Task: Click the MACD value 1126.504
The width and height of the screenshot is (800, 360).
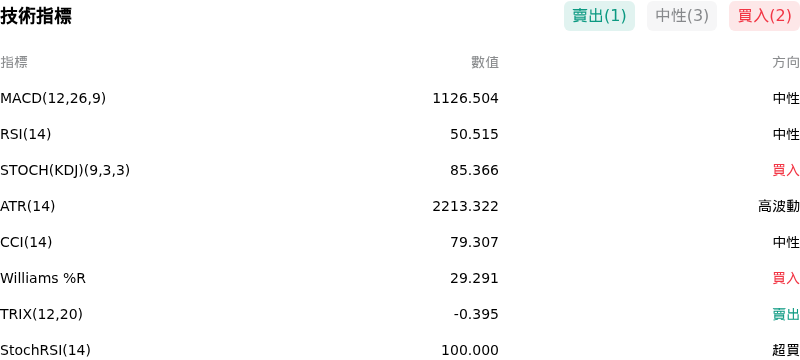Action: 465,98
